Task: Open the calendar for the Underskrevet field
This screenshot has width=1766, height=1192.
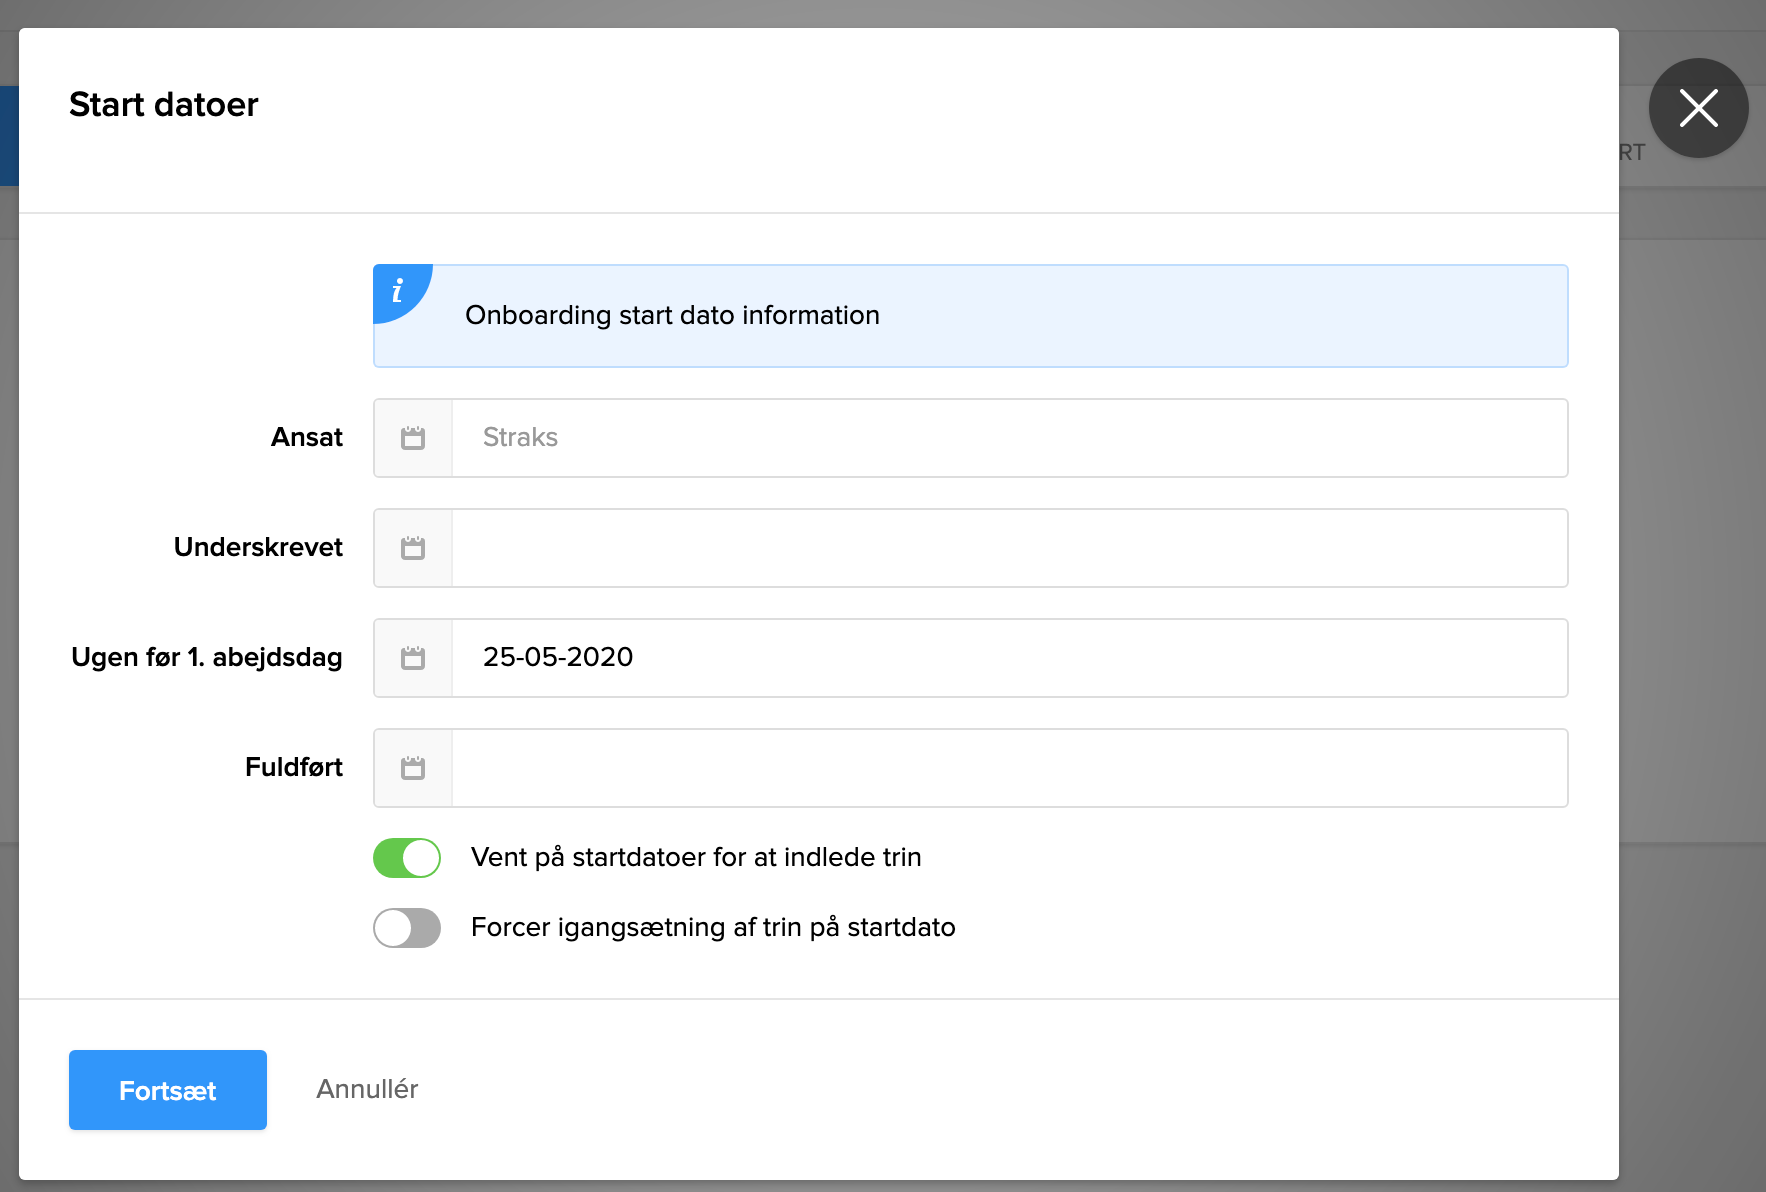Action: point(413,548)
